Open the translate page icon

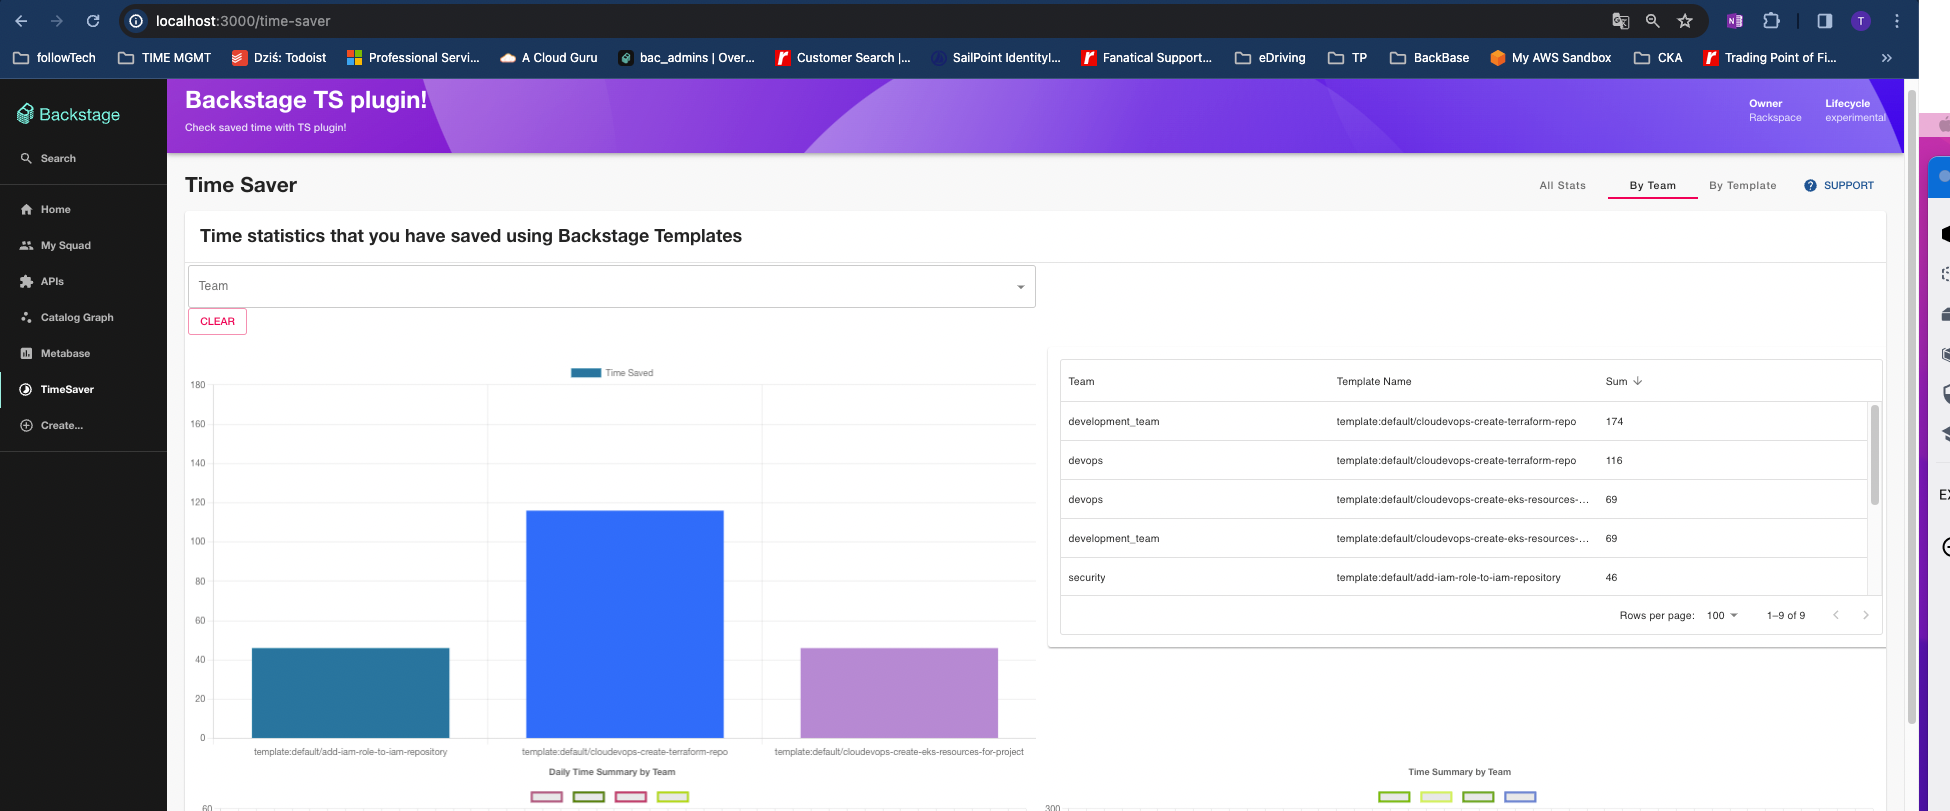click(x=1621, y=20)
